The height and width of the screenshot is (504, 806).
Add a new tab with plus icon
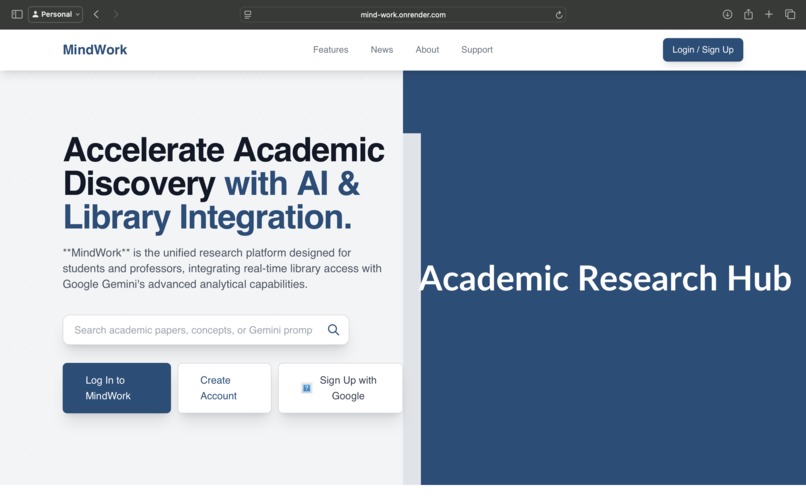point(769,14)
